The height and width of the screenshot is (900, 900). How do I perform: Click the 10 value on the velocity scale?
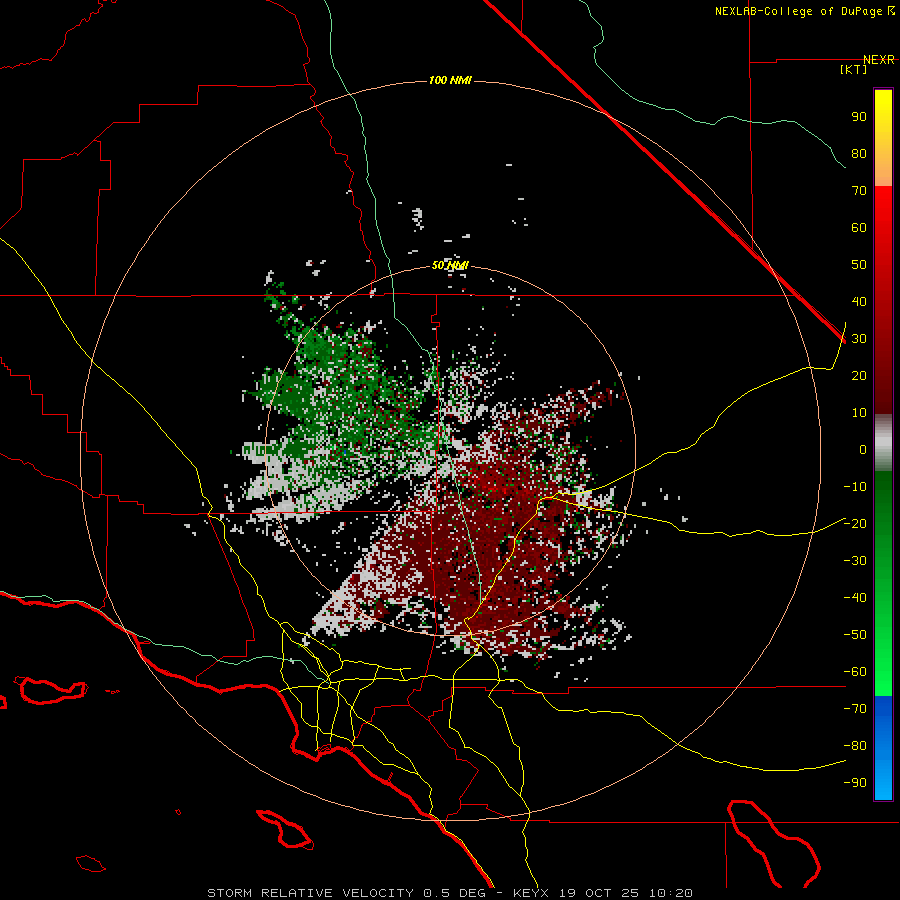(859, 413)
